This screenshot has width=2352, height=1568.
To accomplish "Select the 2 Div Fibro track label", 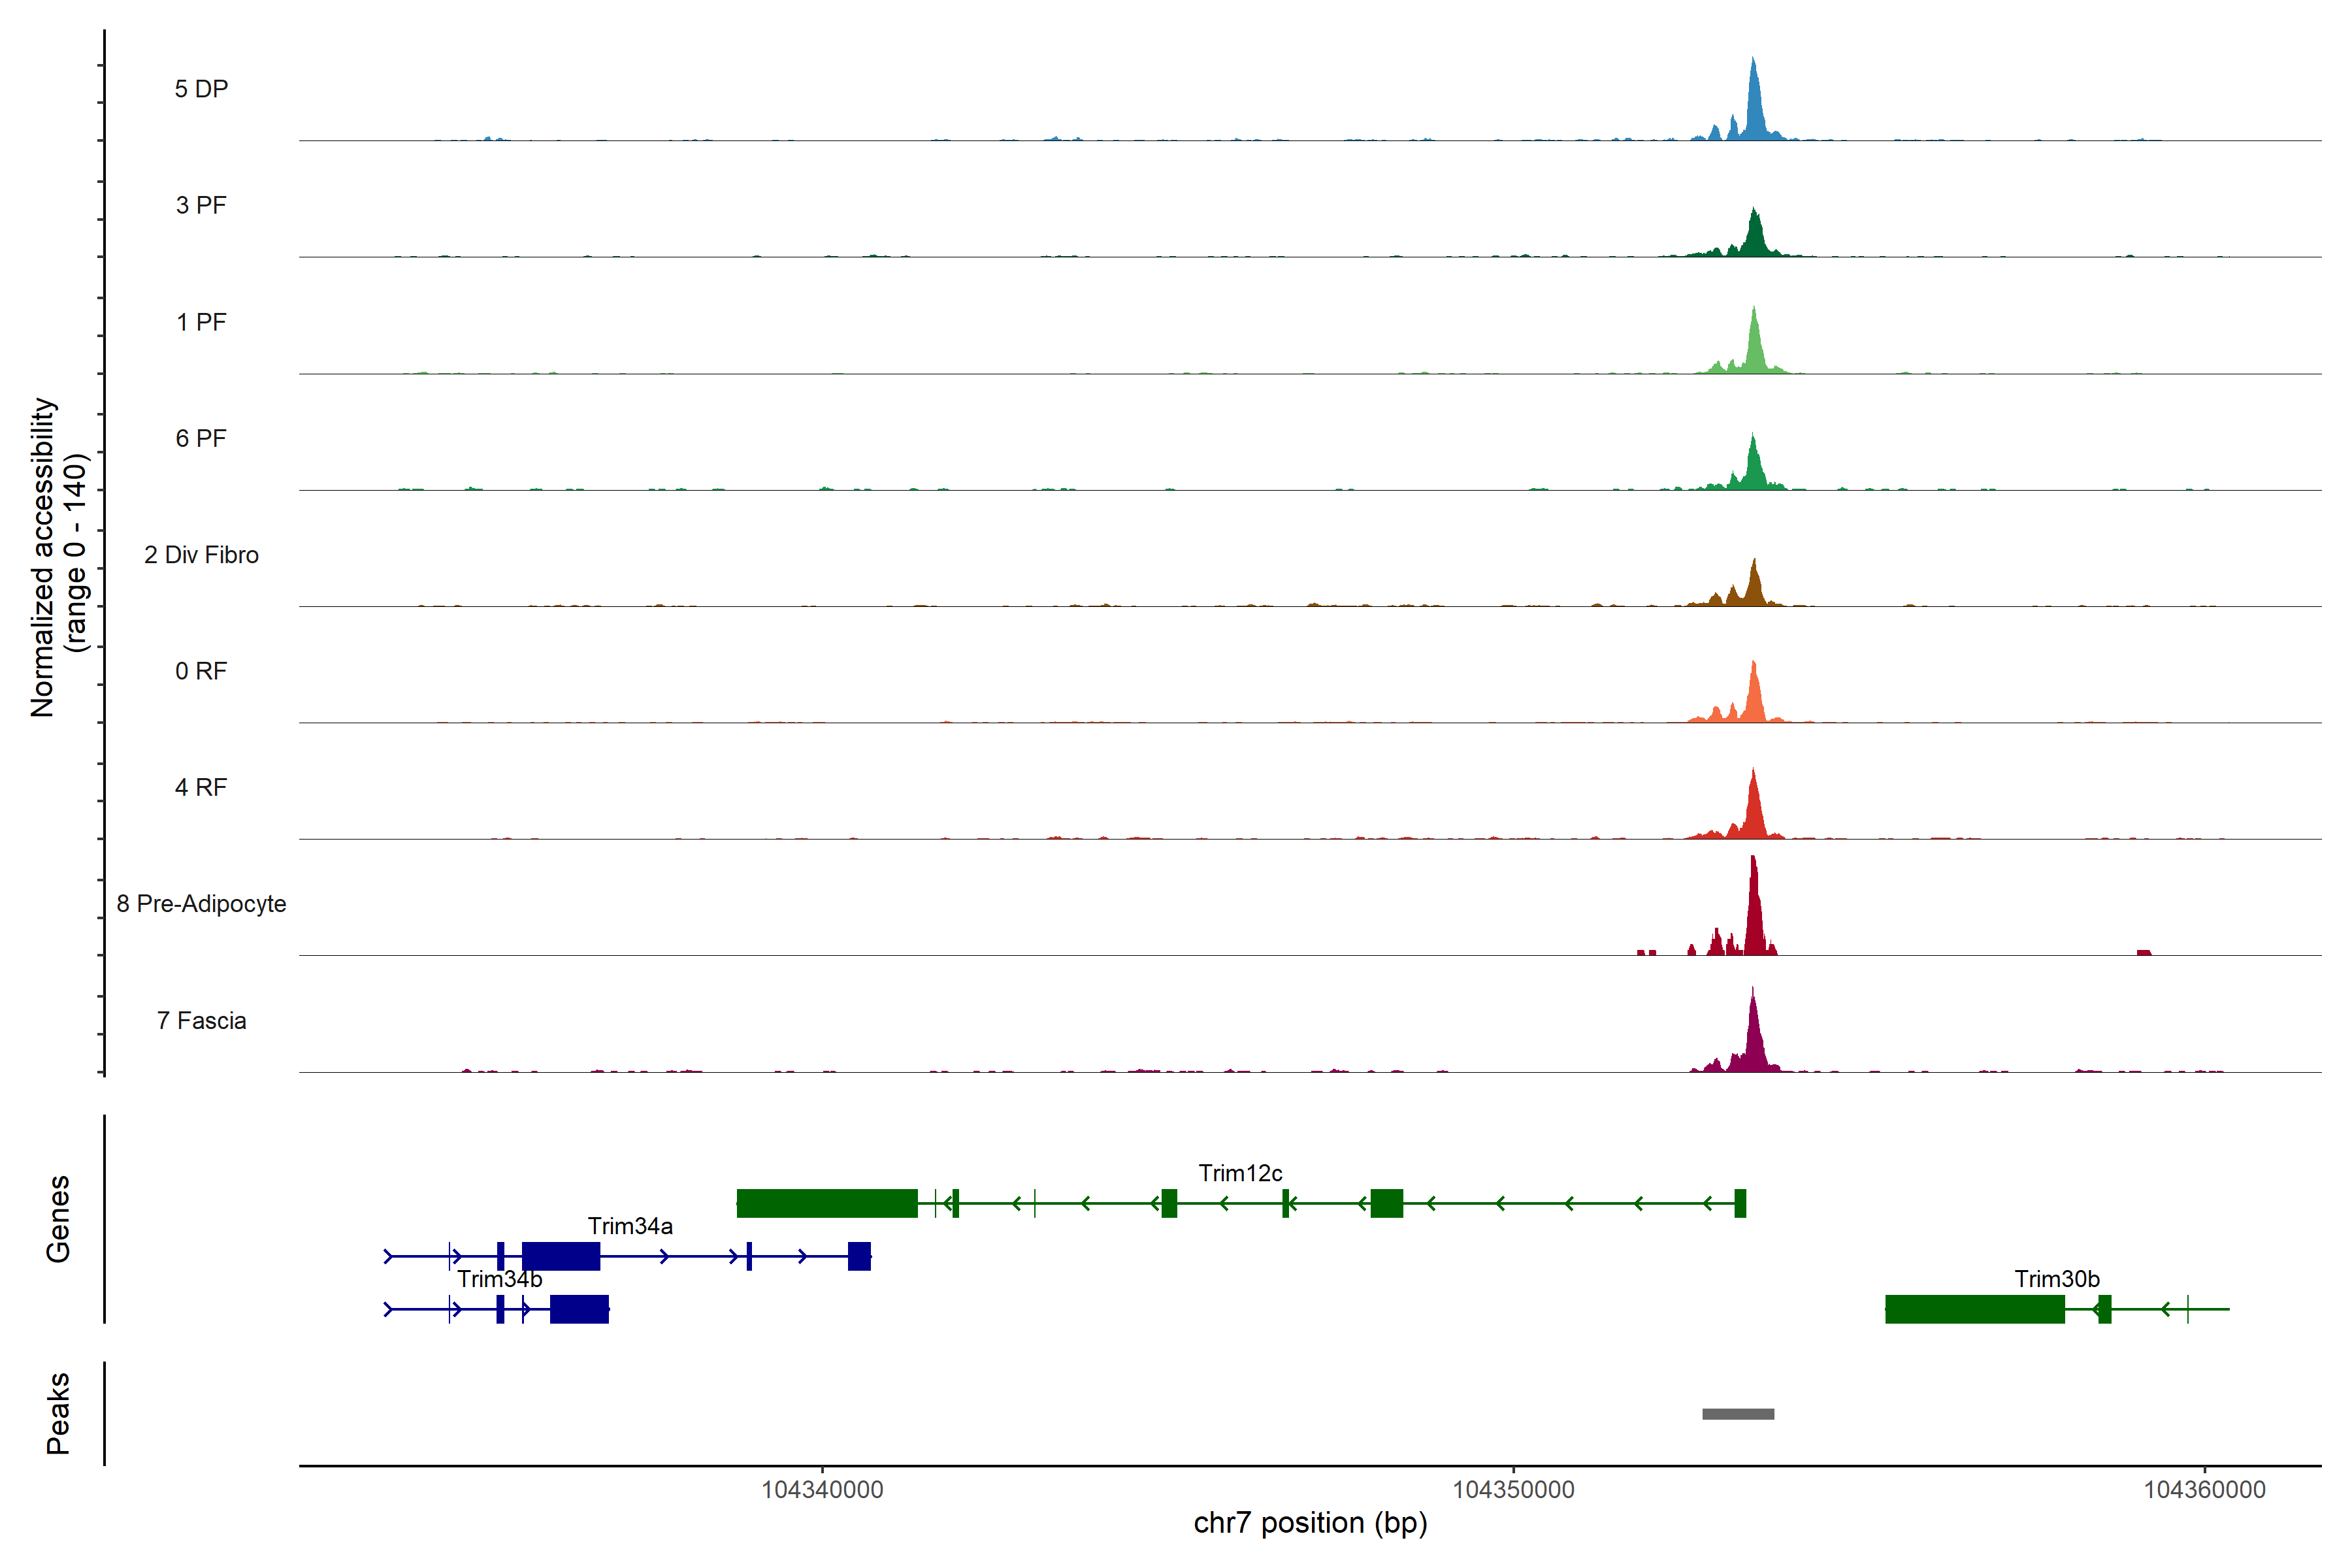I will [201, 555].
